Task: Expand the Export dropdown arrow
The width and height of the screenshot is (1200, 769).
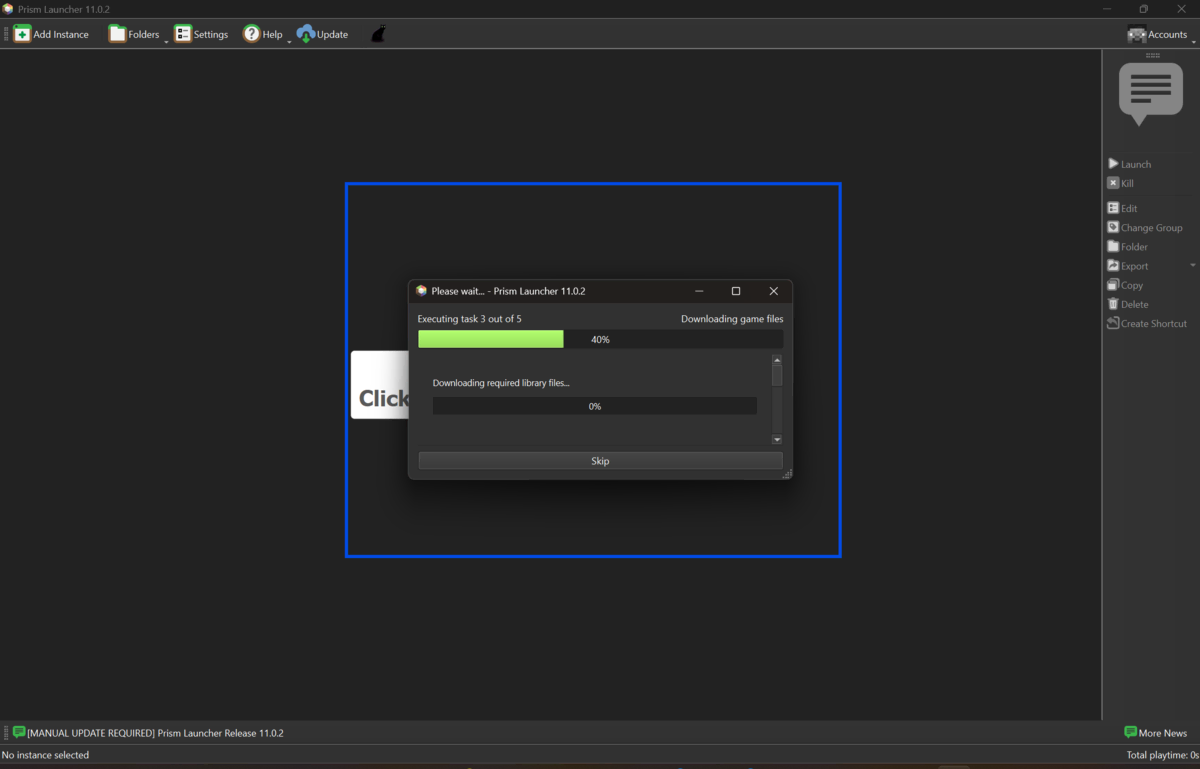Action: click(1192, 266)
